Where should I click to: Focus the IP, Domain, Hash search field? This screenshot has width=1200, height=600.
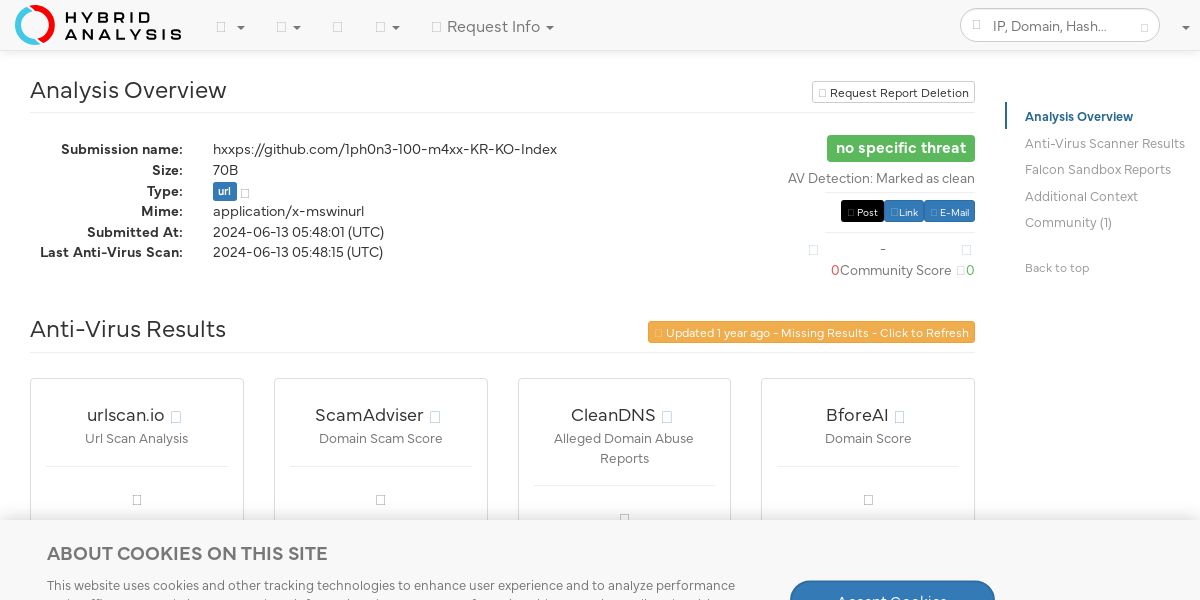pyautogui.click(x=1060, y=26)
